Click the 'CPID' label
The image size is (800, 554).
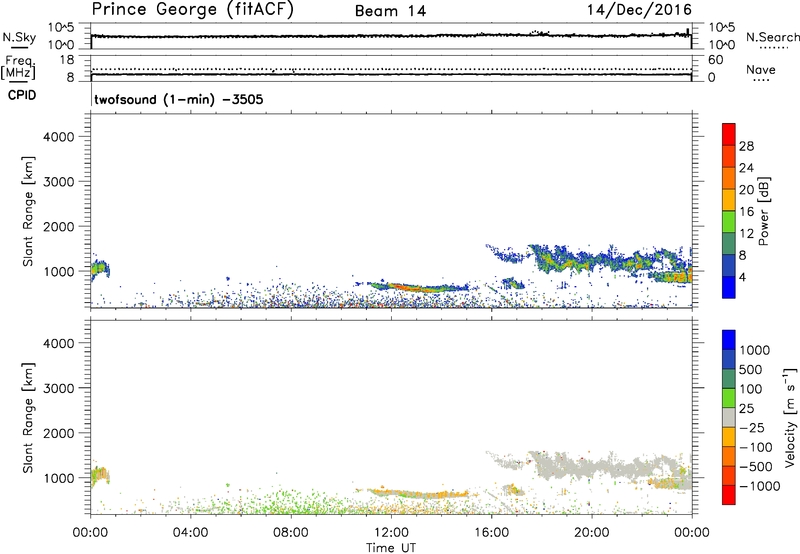tap(22, 95)
